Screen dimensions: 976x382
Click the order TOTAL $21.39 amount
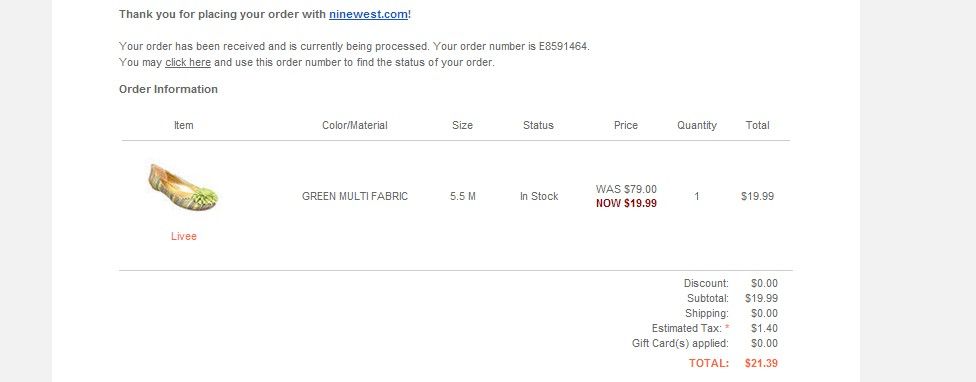coord(761,363)
